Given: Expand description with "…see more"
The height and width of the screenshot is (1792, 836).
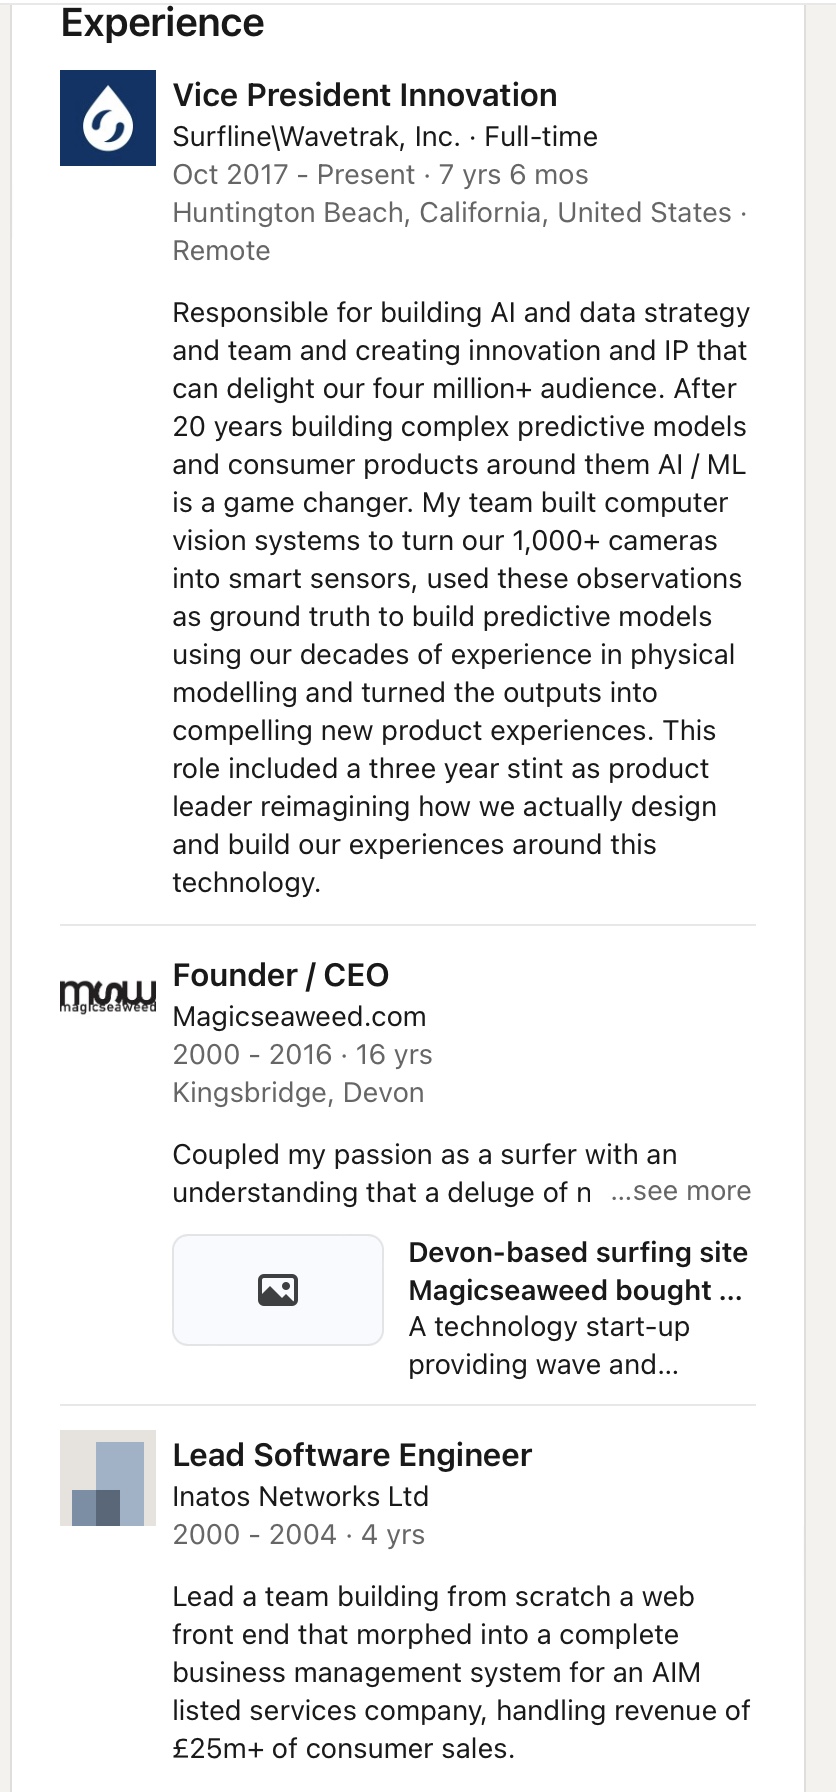Looking at the screenshot, I should pos(681,1191).
